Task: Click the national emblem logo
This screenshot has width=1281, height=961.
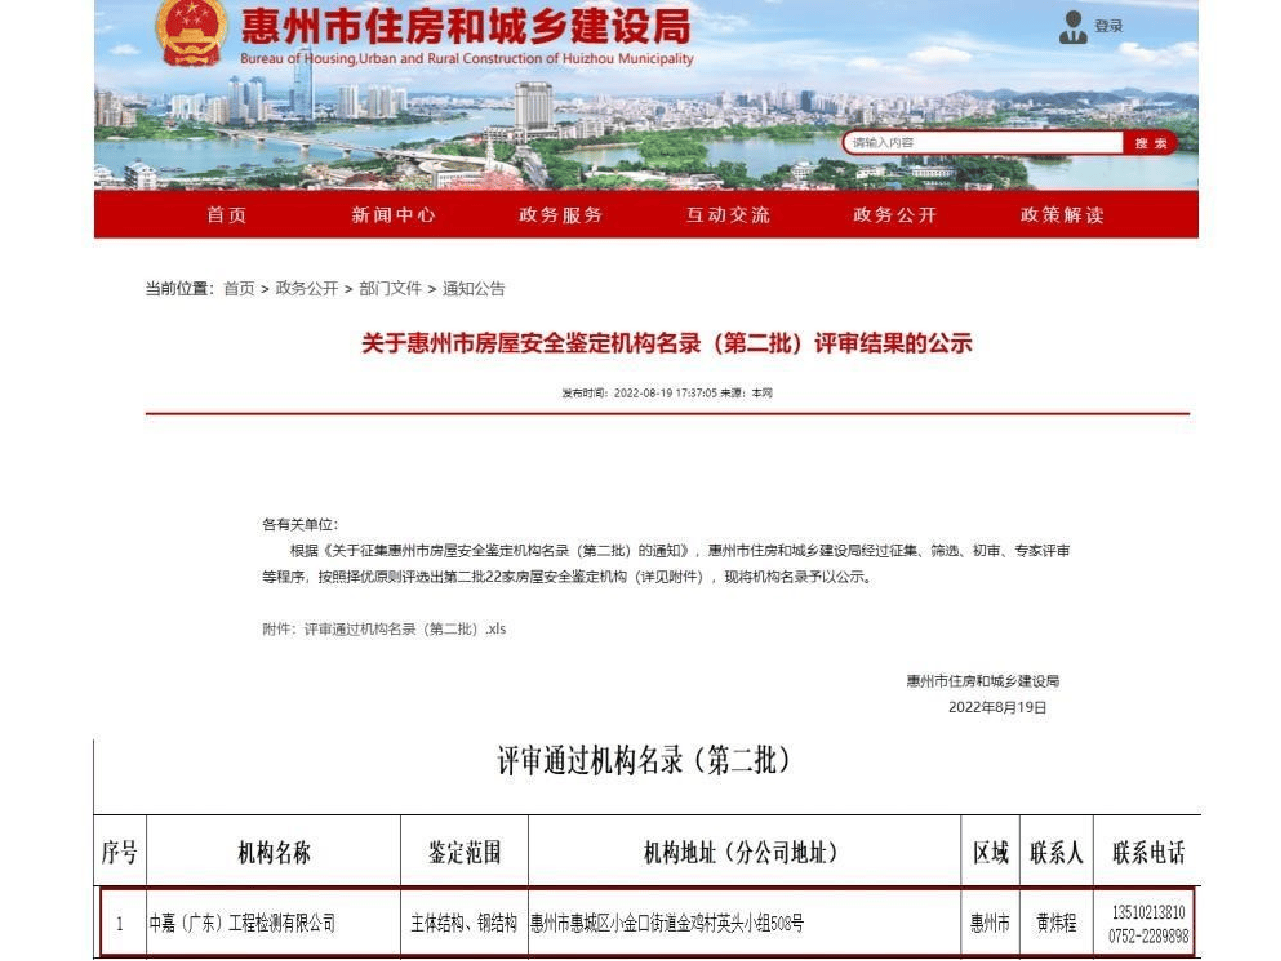Action: pos(190,32)
